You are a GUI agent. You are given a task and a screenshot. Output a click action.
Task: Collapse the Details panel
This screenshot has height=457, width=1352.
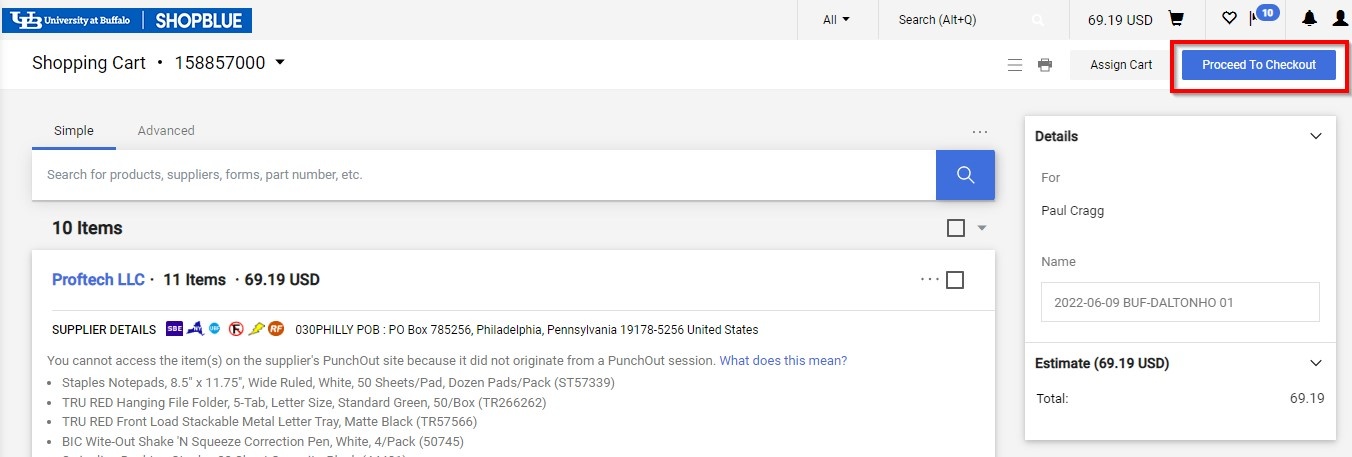pos(1316,137)
